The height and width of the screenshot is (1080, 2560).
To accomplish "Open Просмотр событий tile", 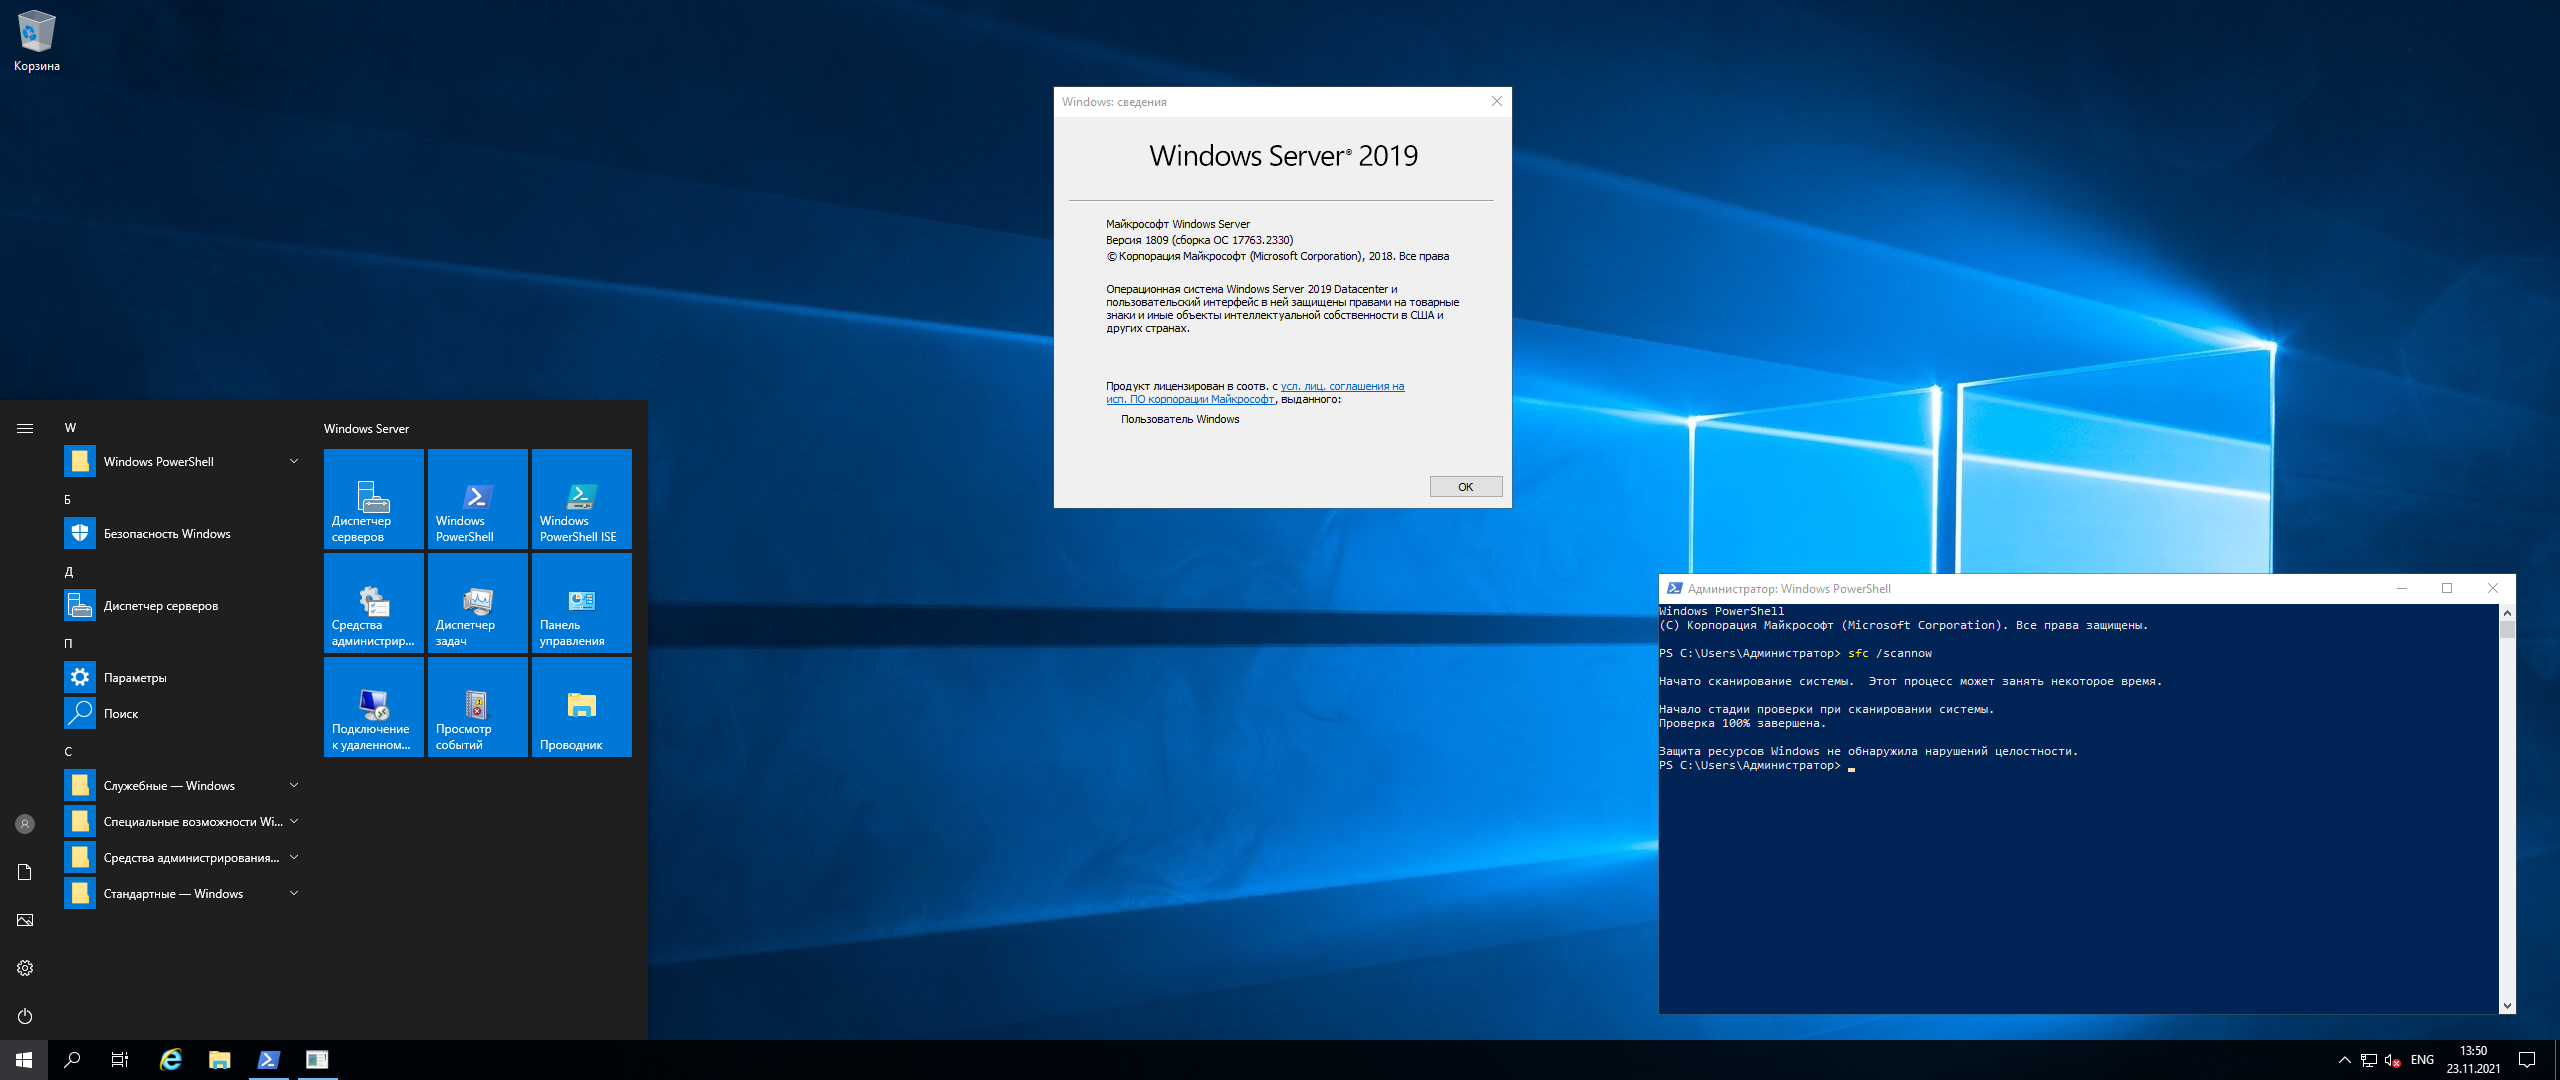I will pyautogui.click(x=477, y=707).
